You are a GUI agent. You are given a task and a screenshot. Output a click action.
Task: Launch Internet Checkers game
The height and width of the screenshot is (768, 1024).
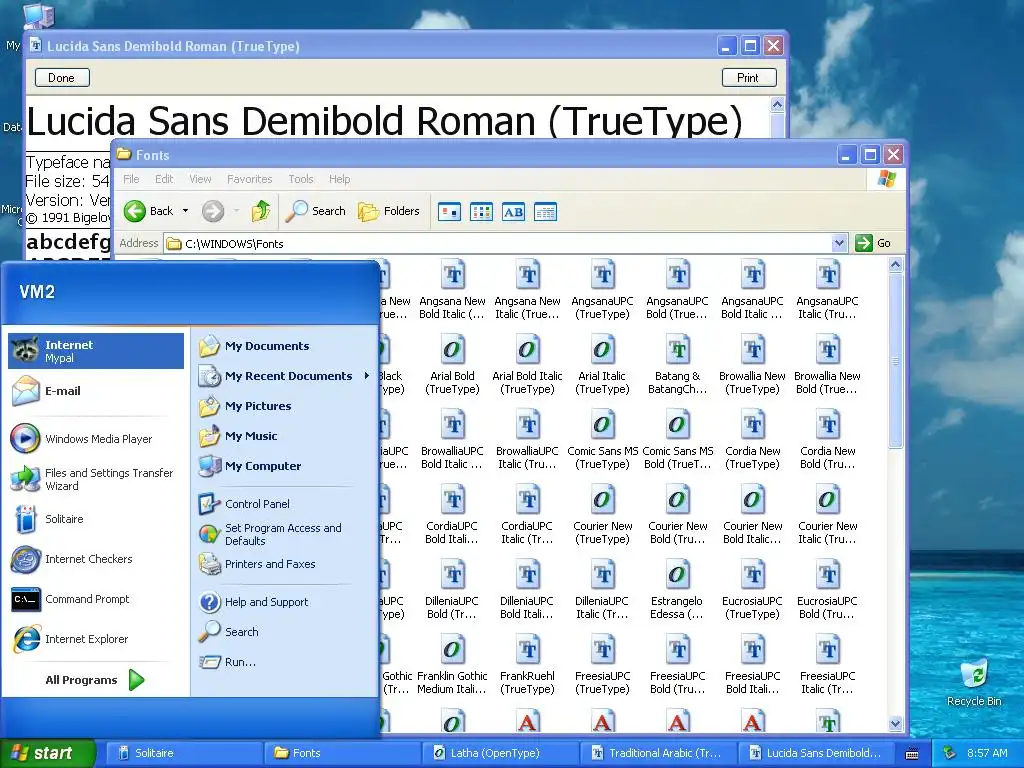click(96, 559)
